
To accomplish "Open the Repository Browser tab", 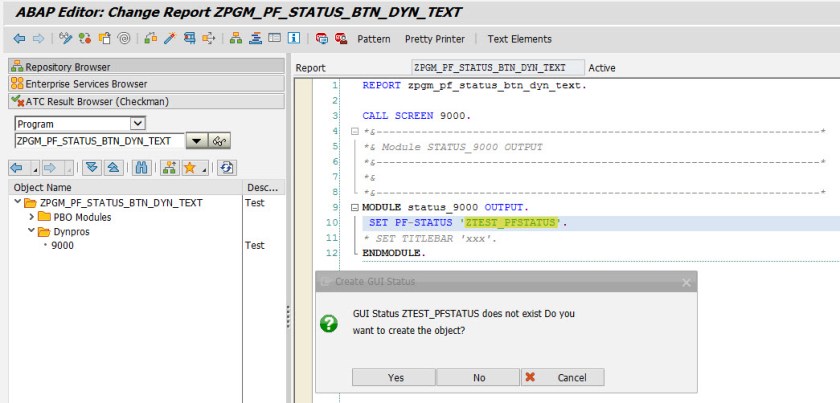I will [x=146, y=66].
